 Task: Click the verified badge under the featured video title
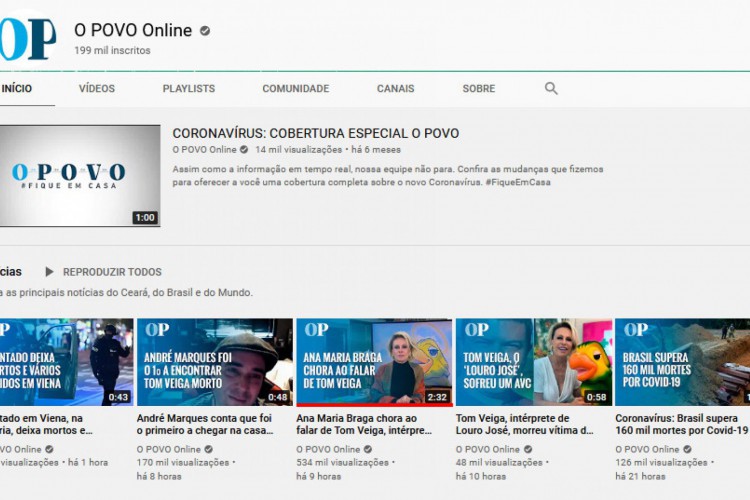(244, 149)
